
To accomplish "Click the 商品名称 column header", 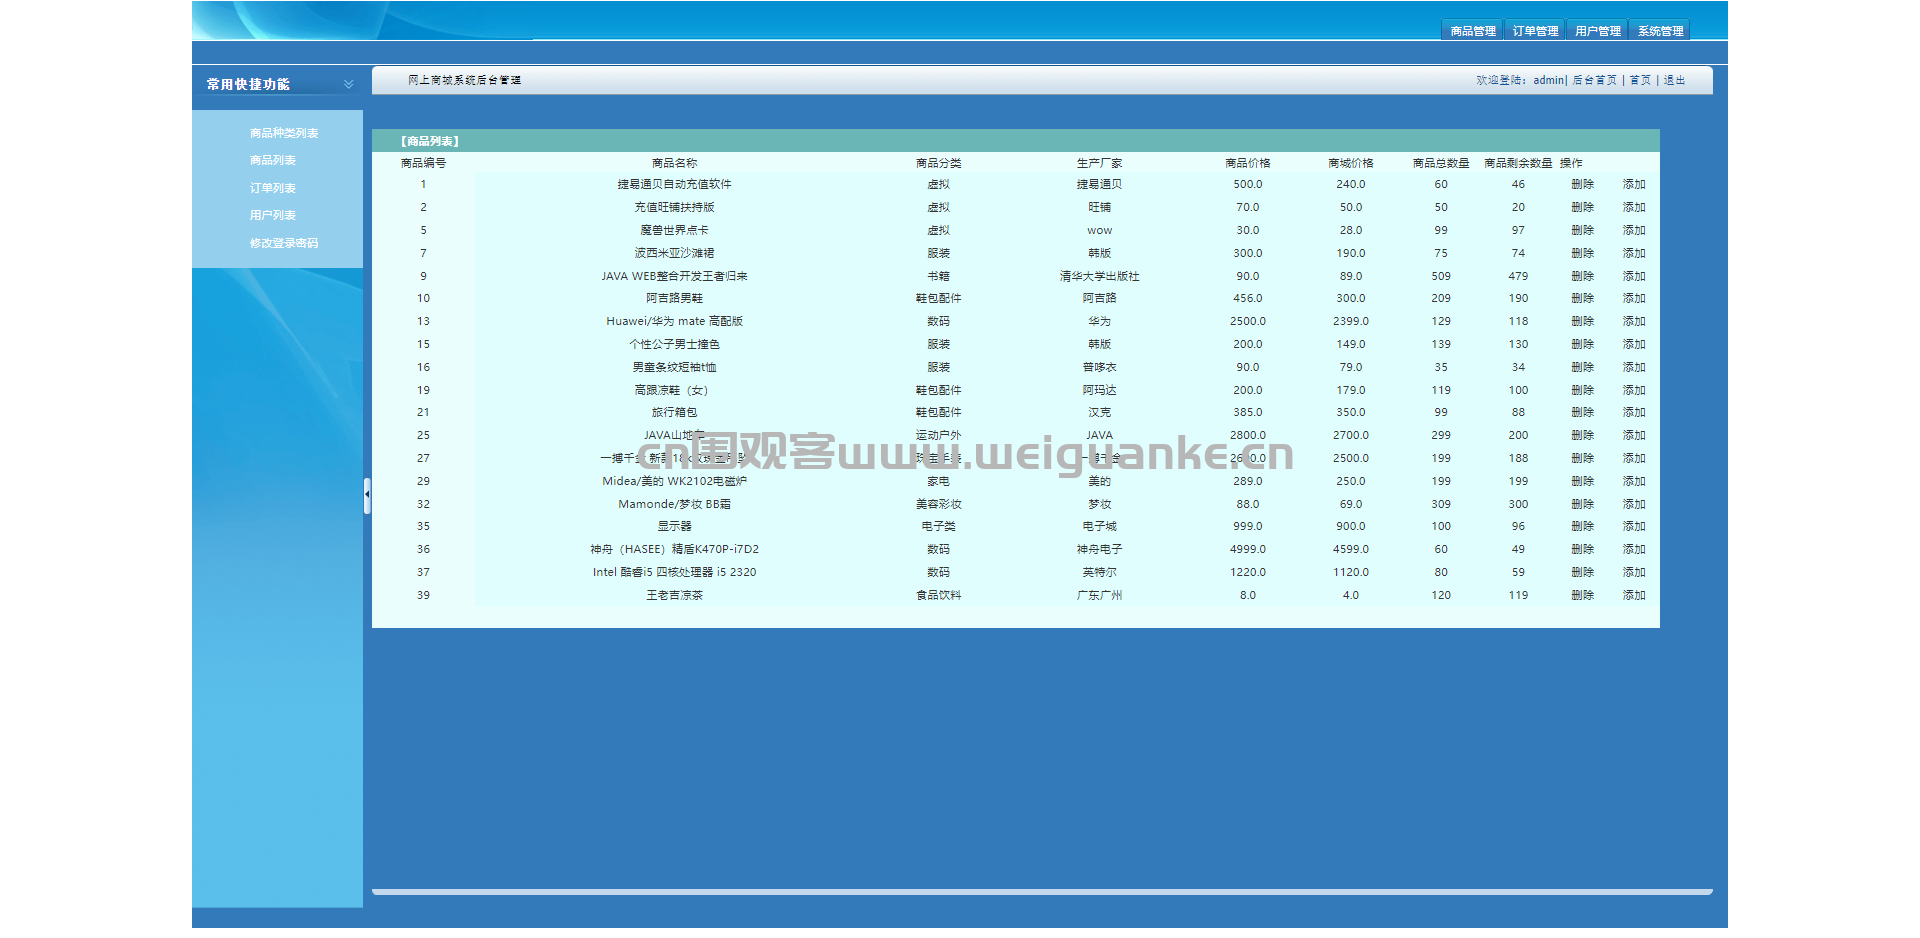I will 674,163.
